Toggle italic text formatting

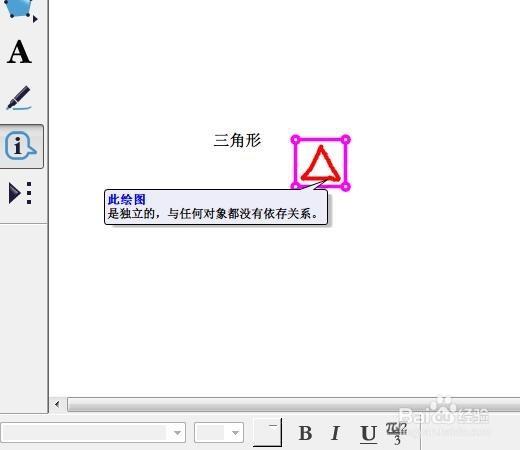point(335,433)
